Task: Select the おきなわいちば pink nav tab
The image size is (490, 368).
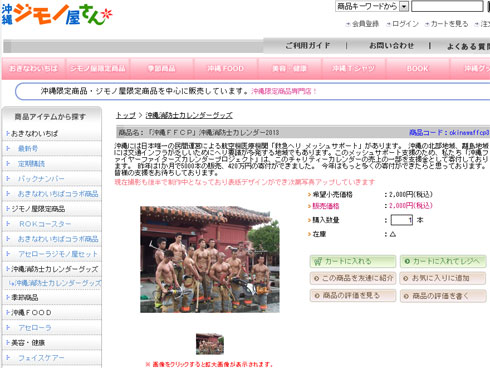Action: click(33, 69)
